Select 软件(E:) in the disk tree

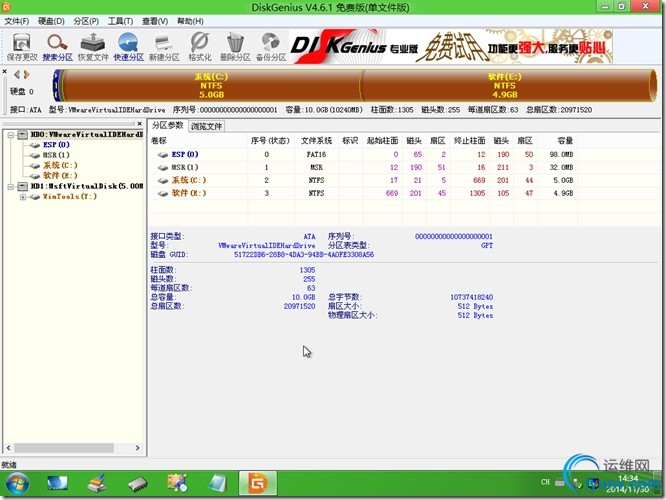(60, 175)
